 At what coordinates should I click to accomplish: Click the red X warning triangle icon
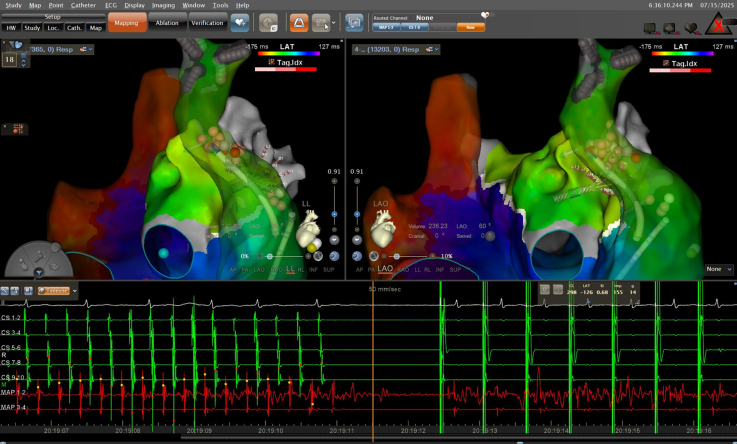pos(718,24)
